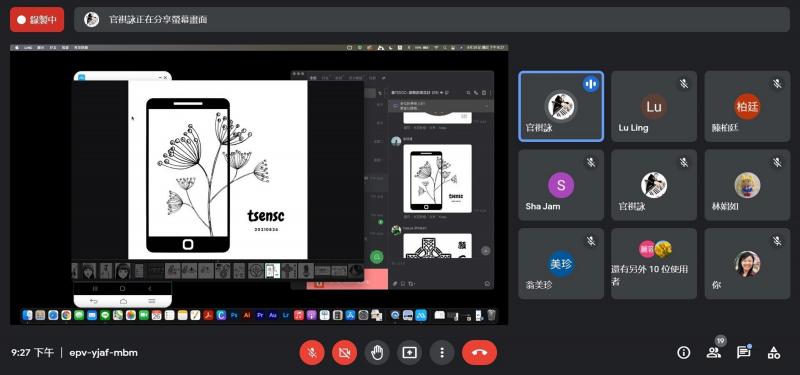Click the muted mic icon on Sha Jam's tile

591,162
